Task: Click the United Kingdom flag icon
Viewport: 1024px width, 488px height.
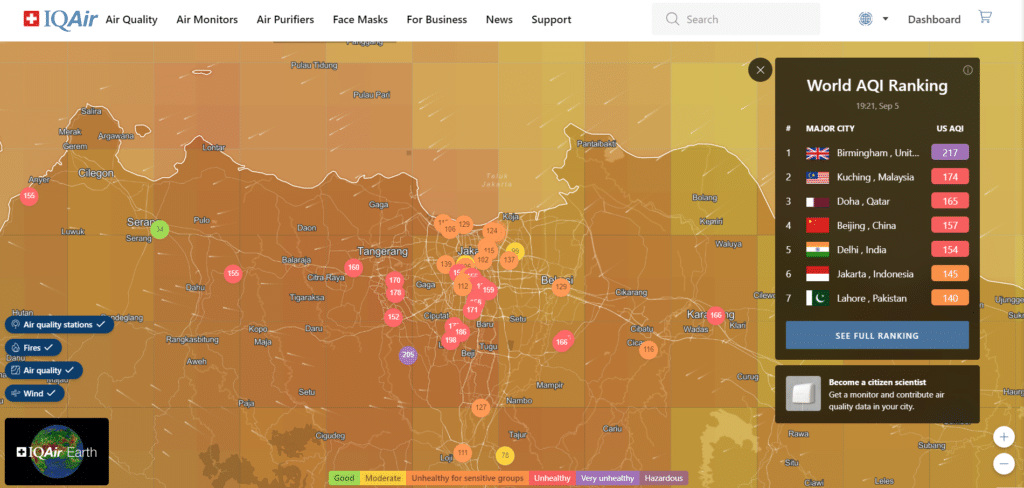Action: (x=818, y=154)
